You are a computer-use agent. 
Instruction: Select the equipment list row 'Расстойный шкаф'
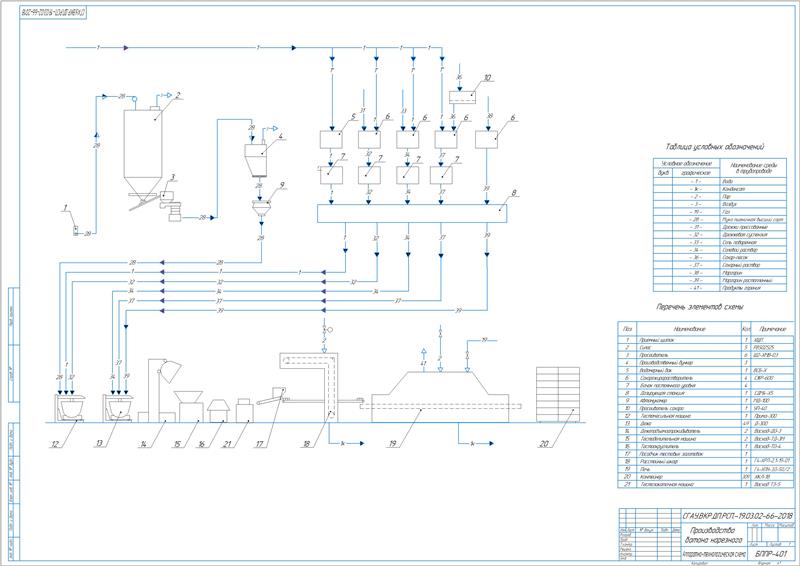(706, 461)
